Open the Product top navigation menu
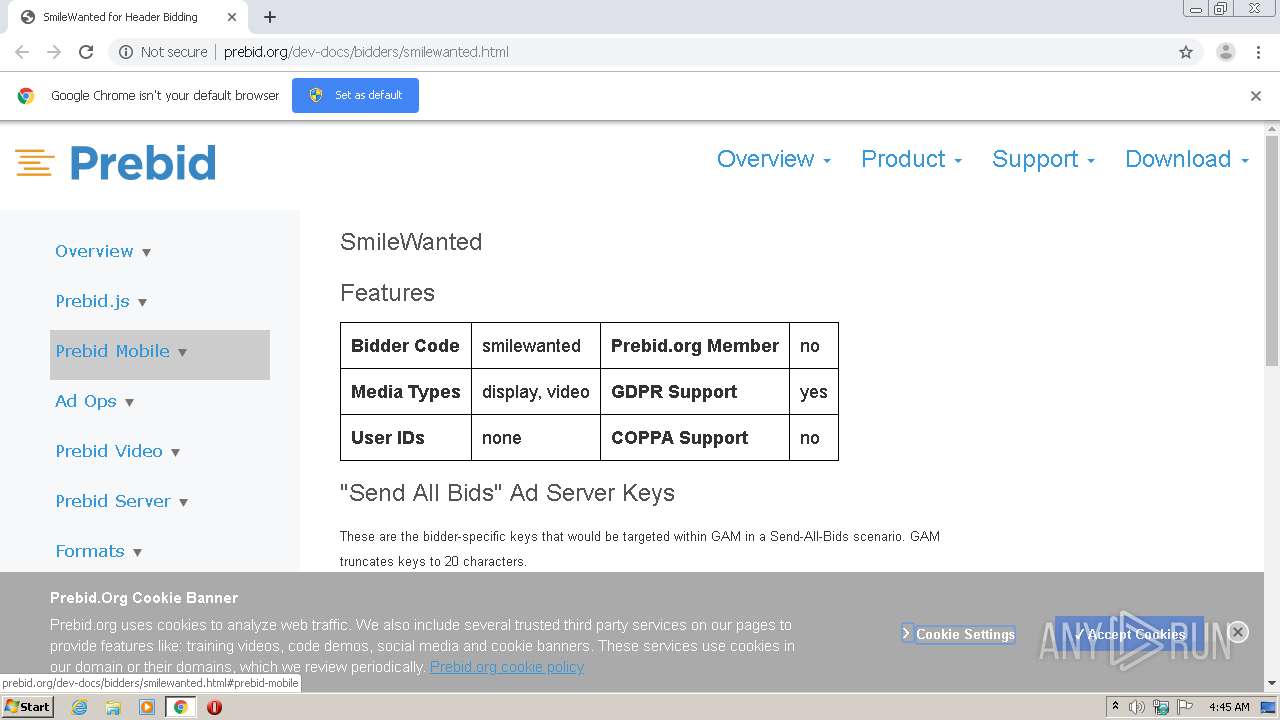1280x720 pixels. point(911,159)
